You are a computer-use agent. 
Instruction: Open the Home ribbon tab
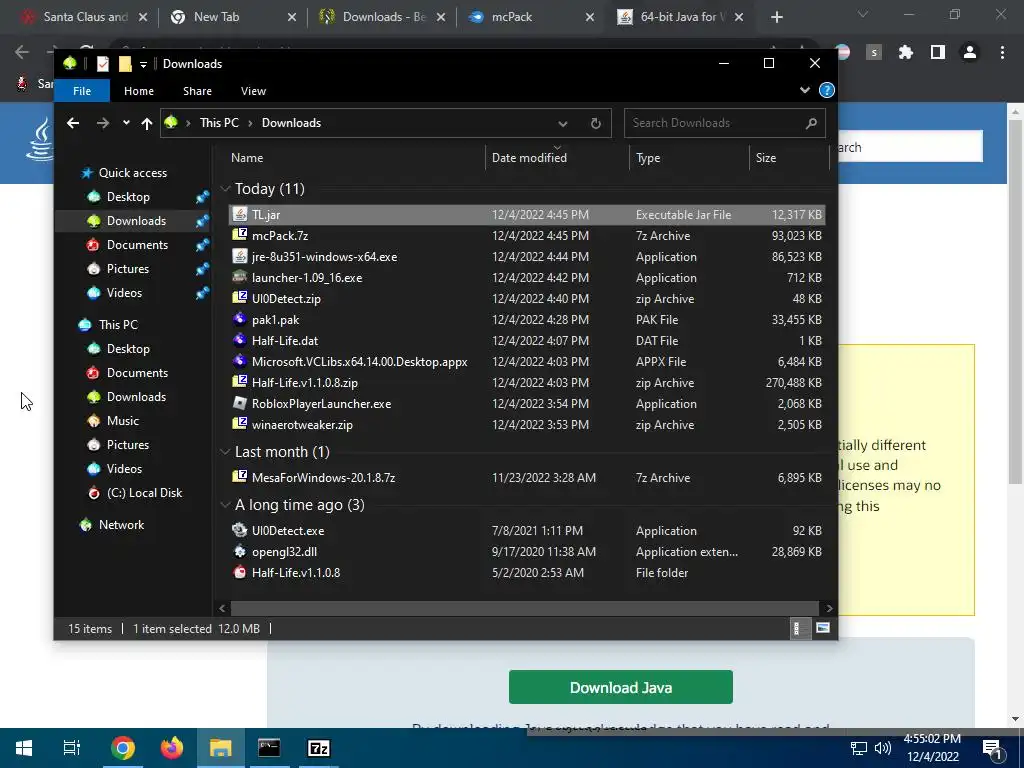(139, 91)
